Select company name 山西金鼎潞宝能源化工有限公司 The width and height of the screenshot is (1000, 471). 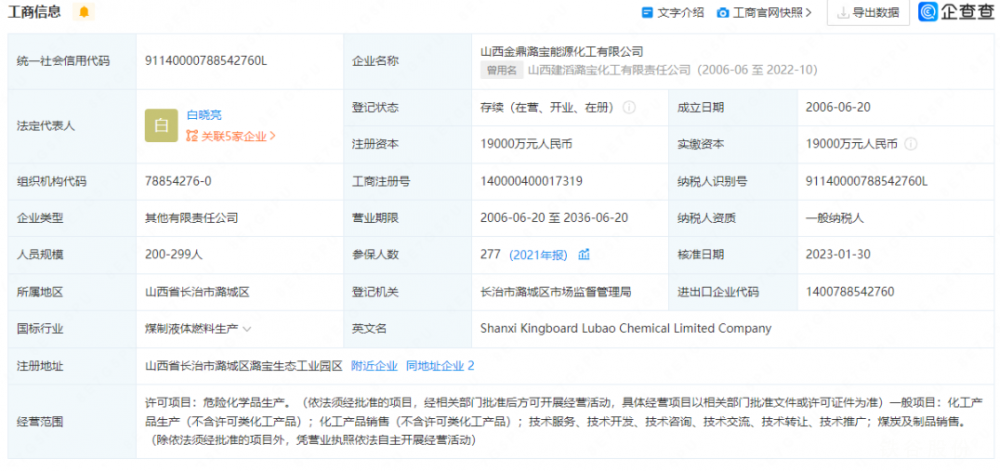[562, 52]
